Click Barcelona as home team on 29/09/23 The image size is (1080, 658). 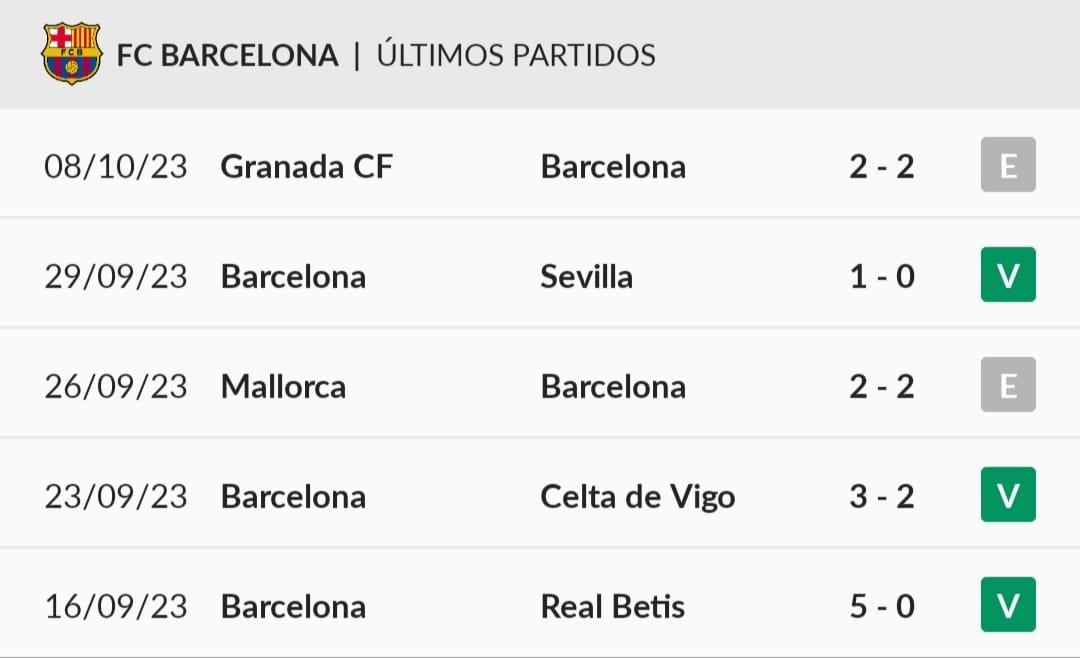[293, 277]
